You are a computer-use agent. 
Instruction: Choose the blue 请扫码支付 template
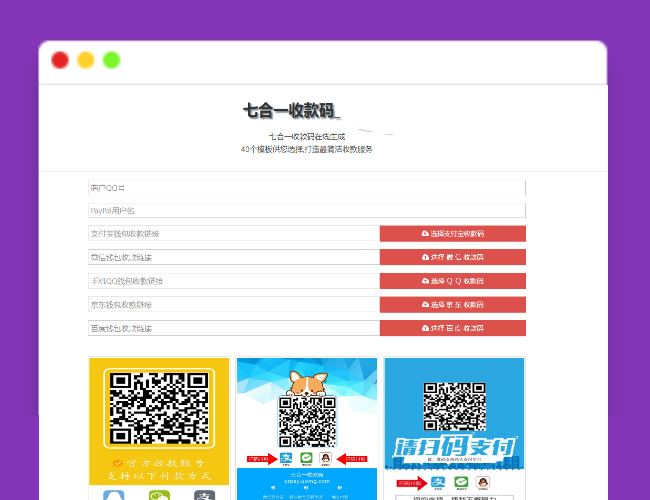pos(454,428)
